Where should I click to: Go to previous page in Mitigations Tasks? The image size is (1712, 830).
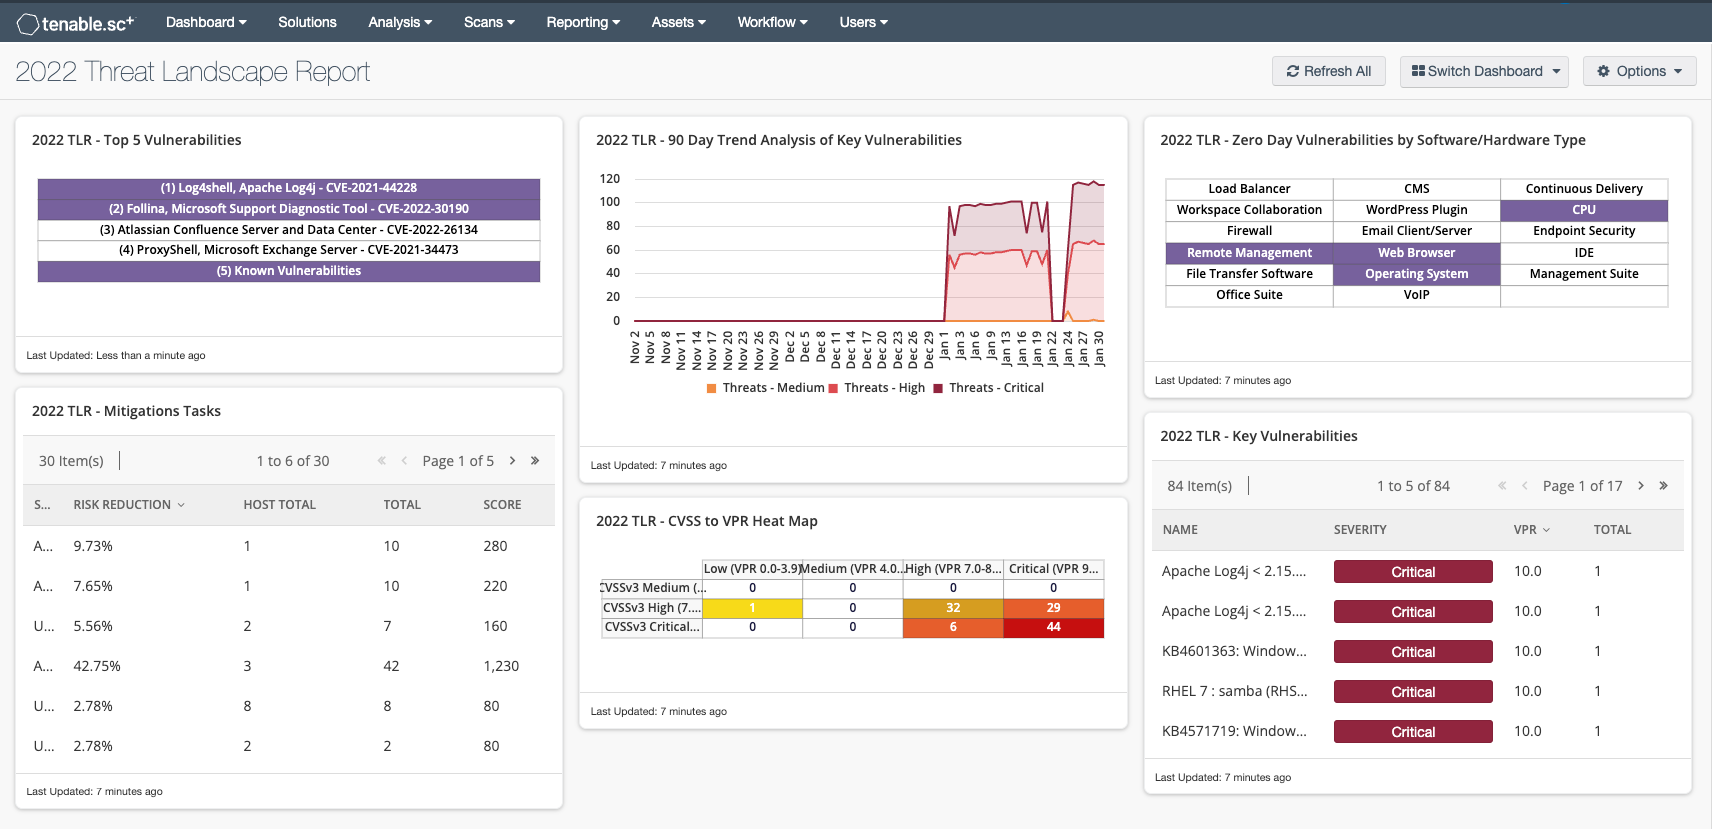(x=404, y=461)
